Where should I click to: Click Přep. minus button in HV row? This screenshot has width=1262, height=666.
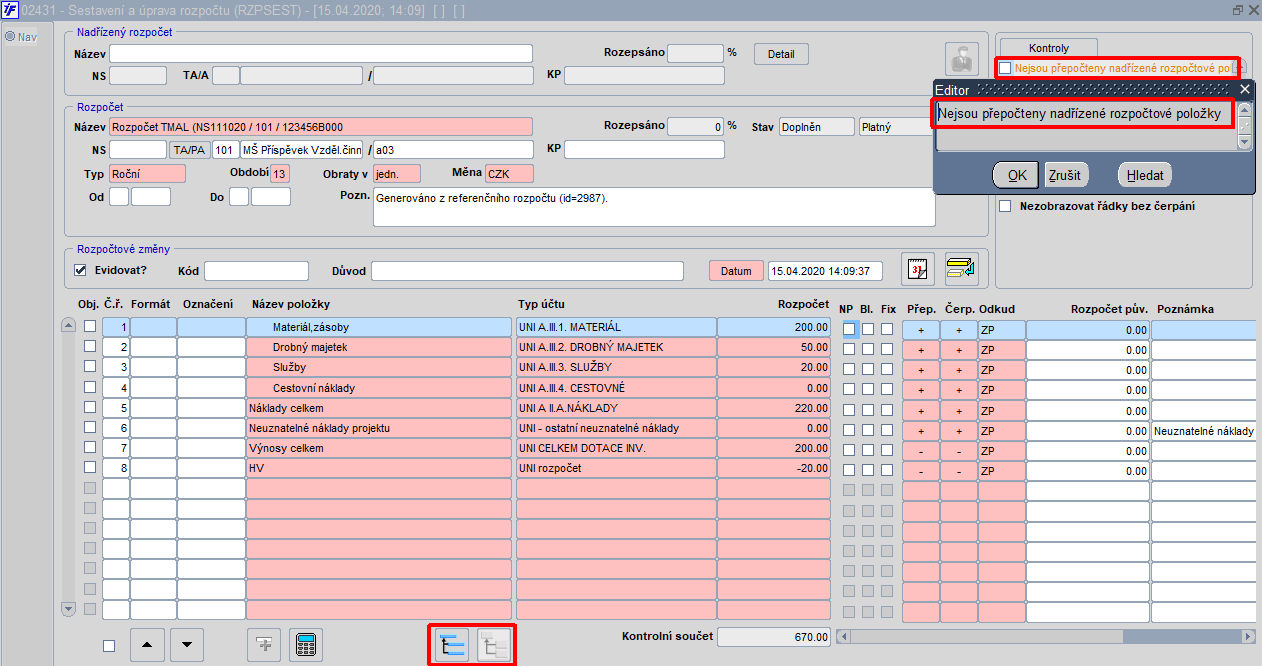[921, 470]
